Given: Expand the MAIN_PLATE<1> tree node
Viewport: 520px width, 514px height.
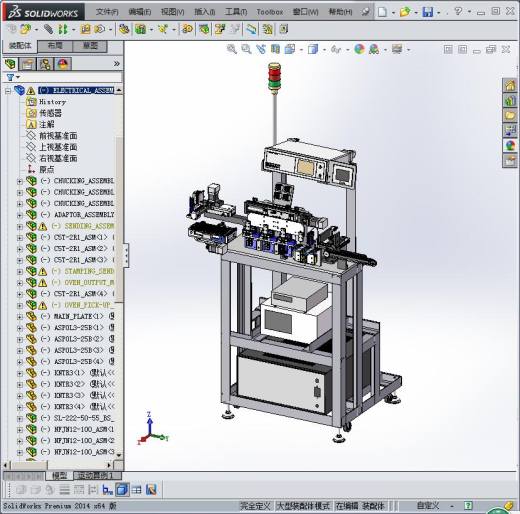Looking at the screenshot, I should pos(20,317).
